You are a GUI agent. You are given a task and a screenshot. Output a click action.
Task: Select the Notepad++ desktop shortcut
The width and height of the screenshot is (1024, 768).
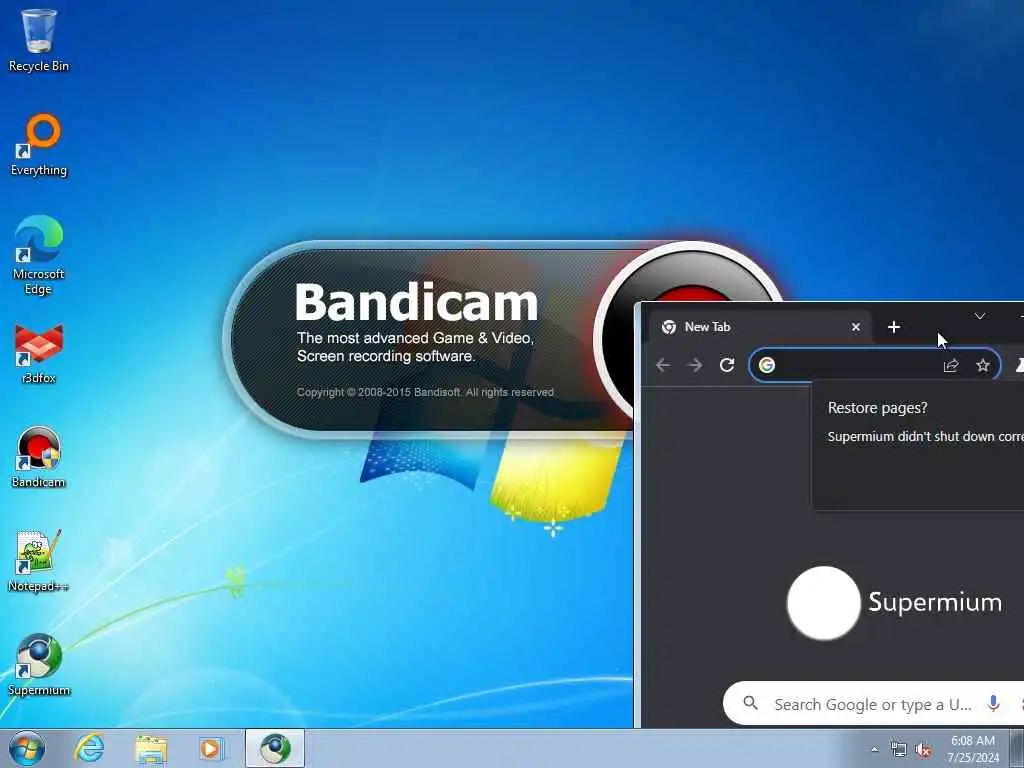(39, 561)
